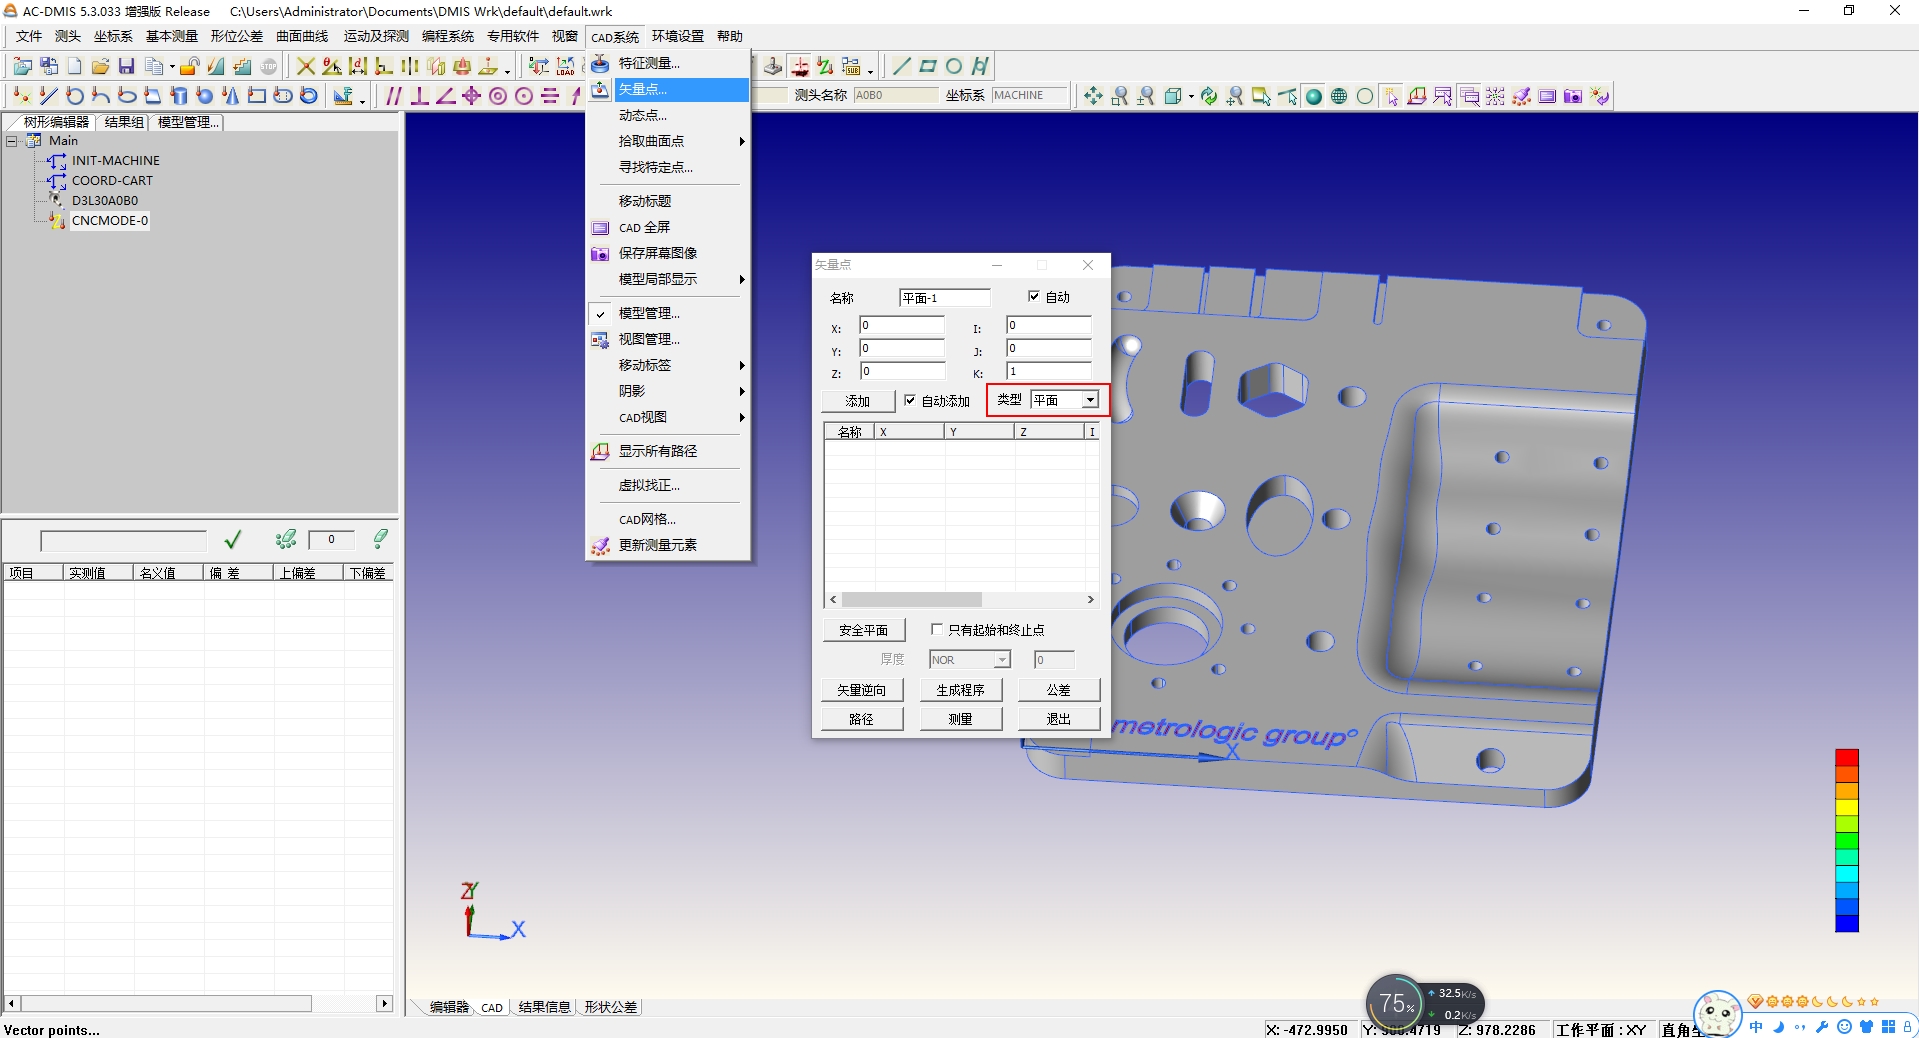Screen dimensions: 1919x1038
Task: Click the pan view icon
Action: (x=1092, y=96)
